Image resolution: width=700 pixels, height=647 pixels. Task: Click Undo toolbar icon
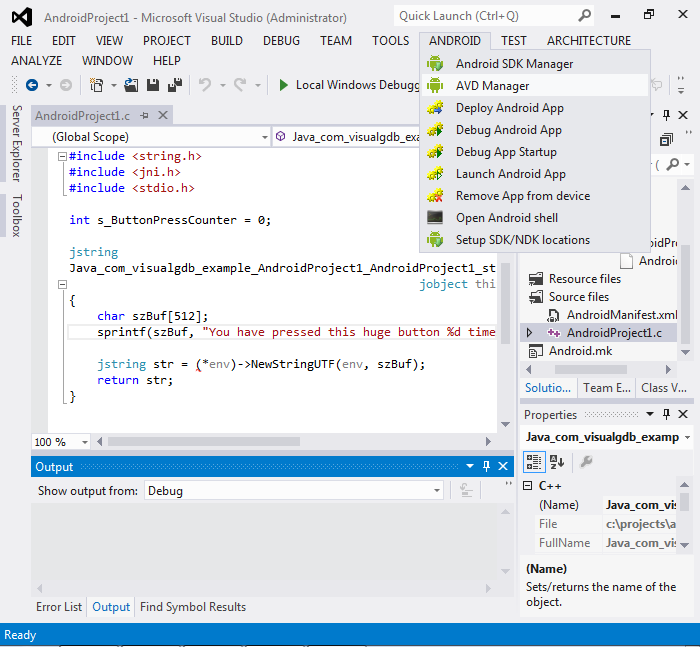point(205,84)
